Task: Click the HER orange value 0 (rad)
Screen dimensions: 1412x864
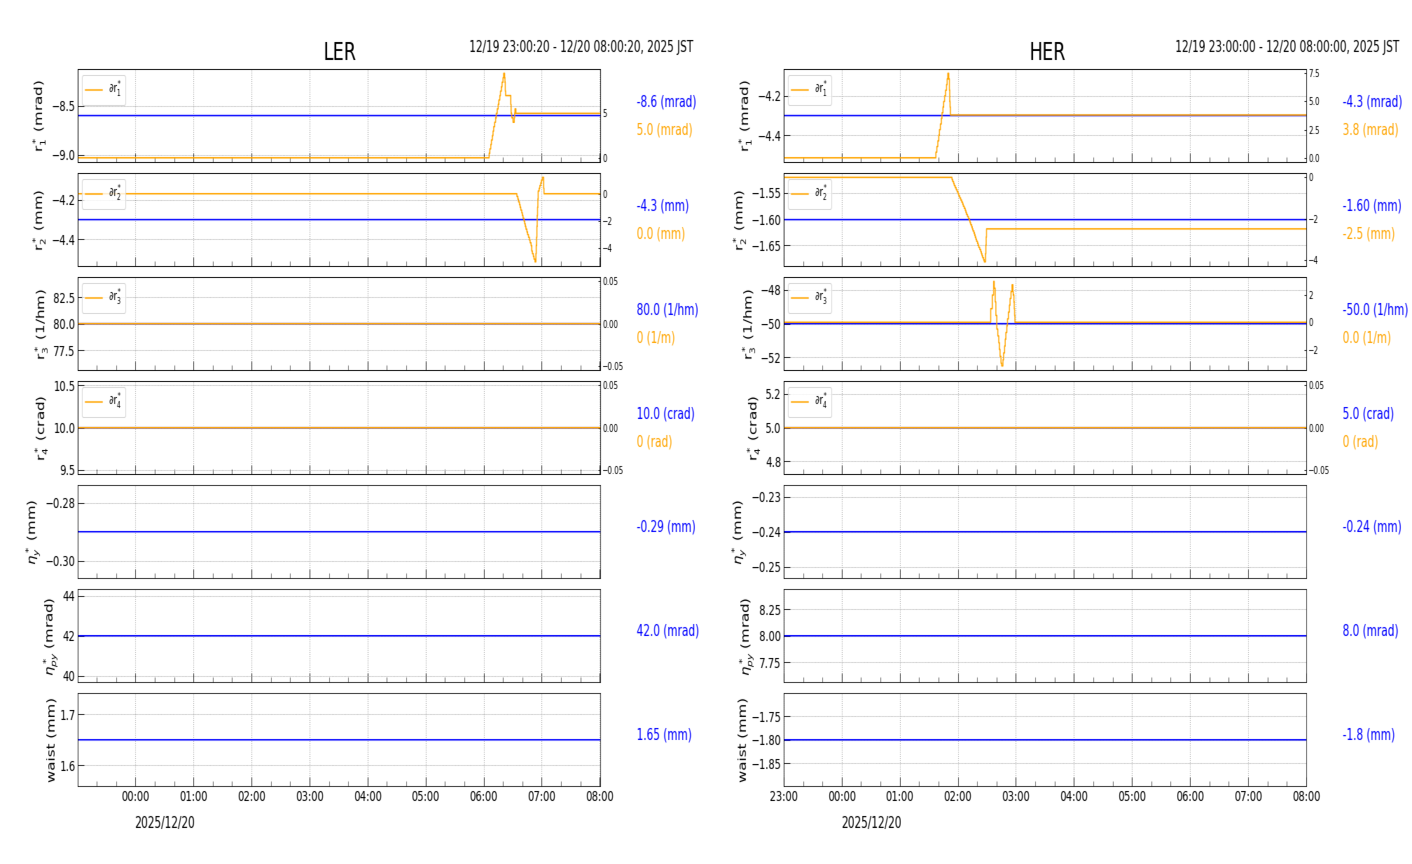Action: (1360, 442)
